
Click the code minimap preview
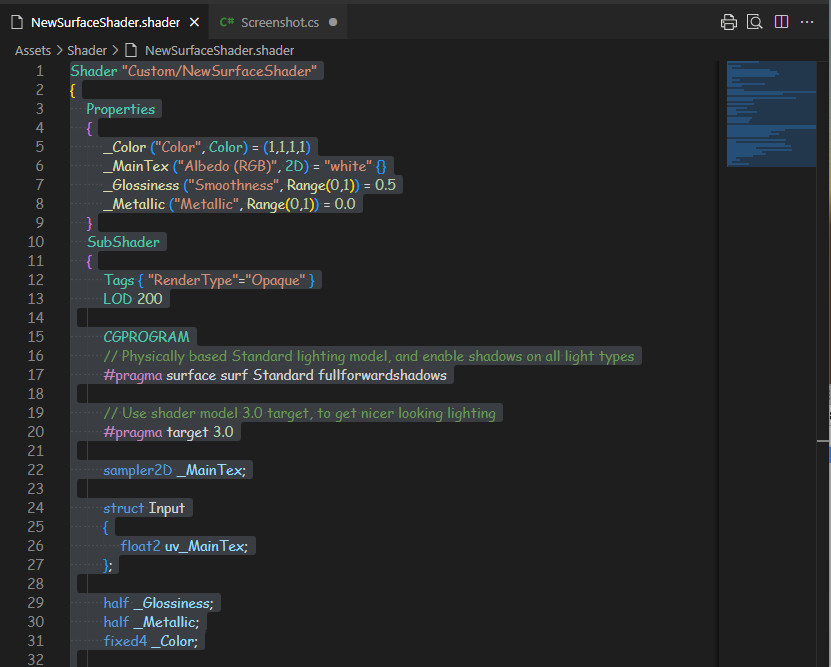click(x=770, y=110)
